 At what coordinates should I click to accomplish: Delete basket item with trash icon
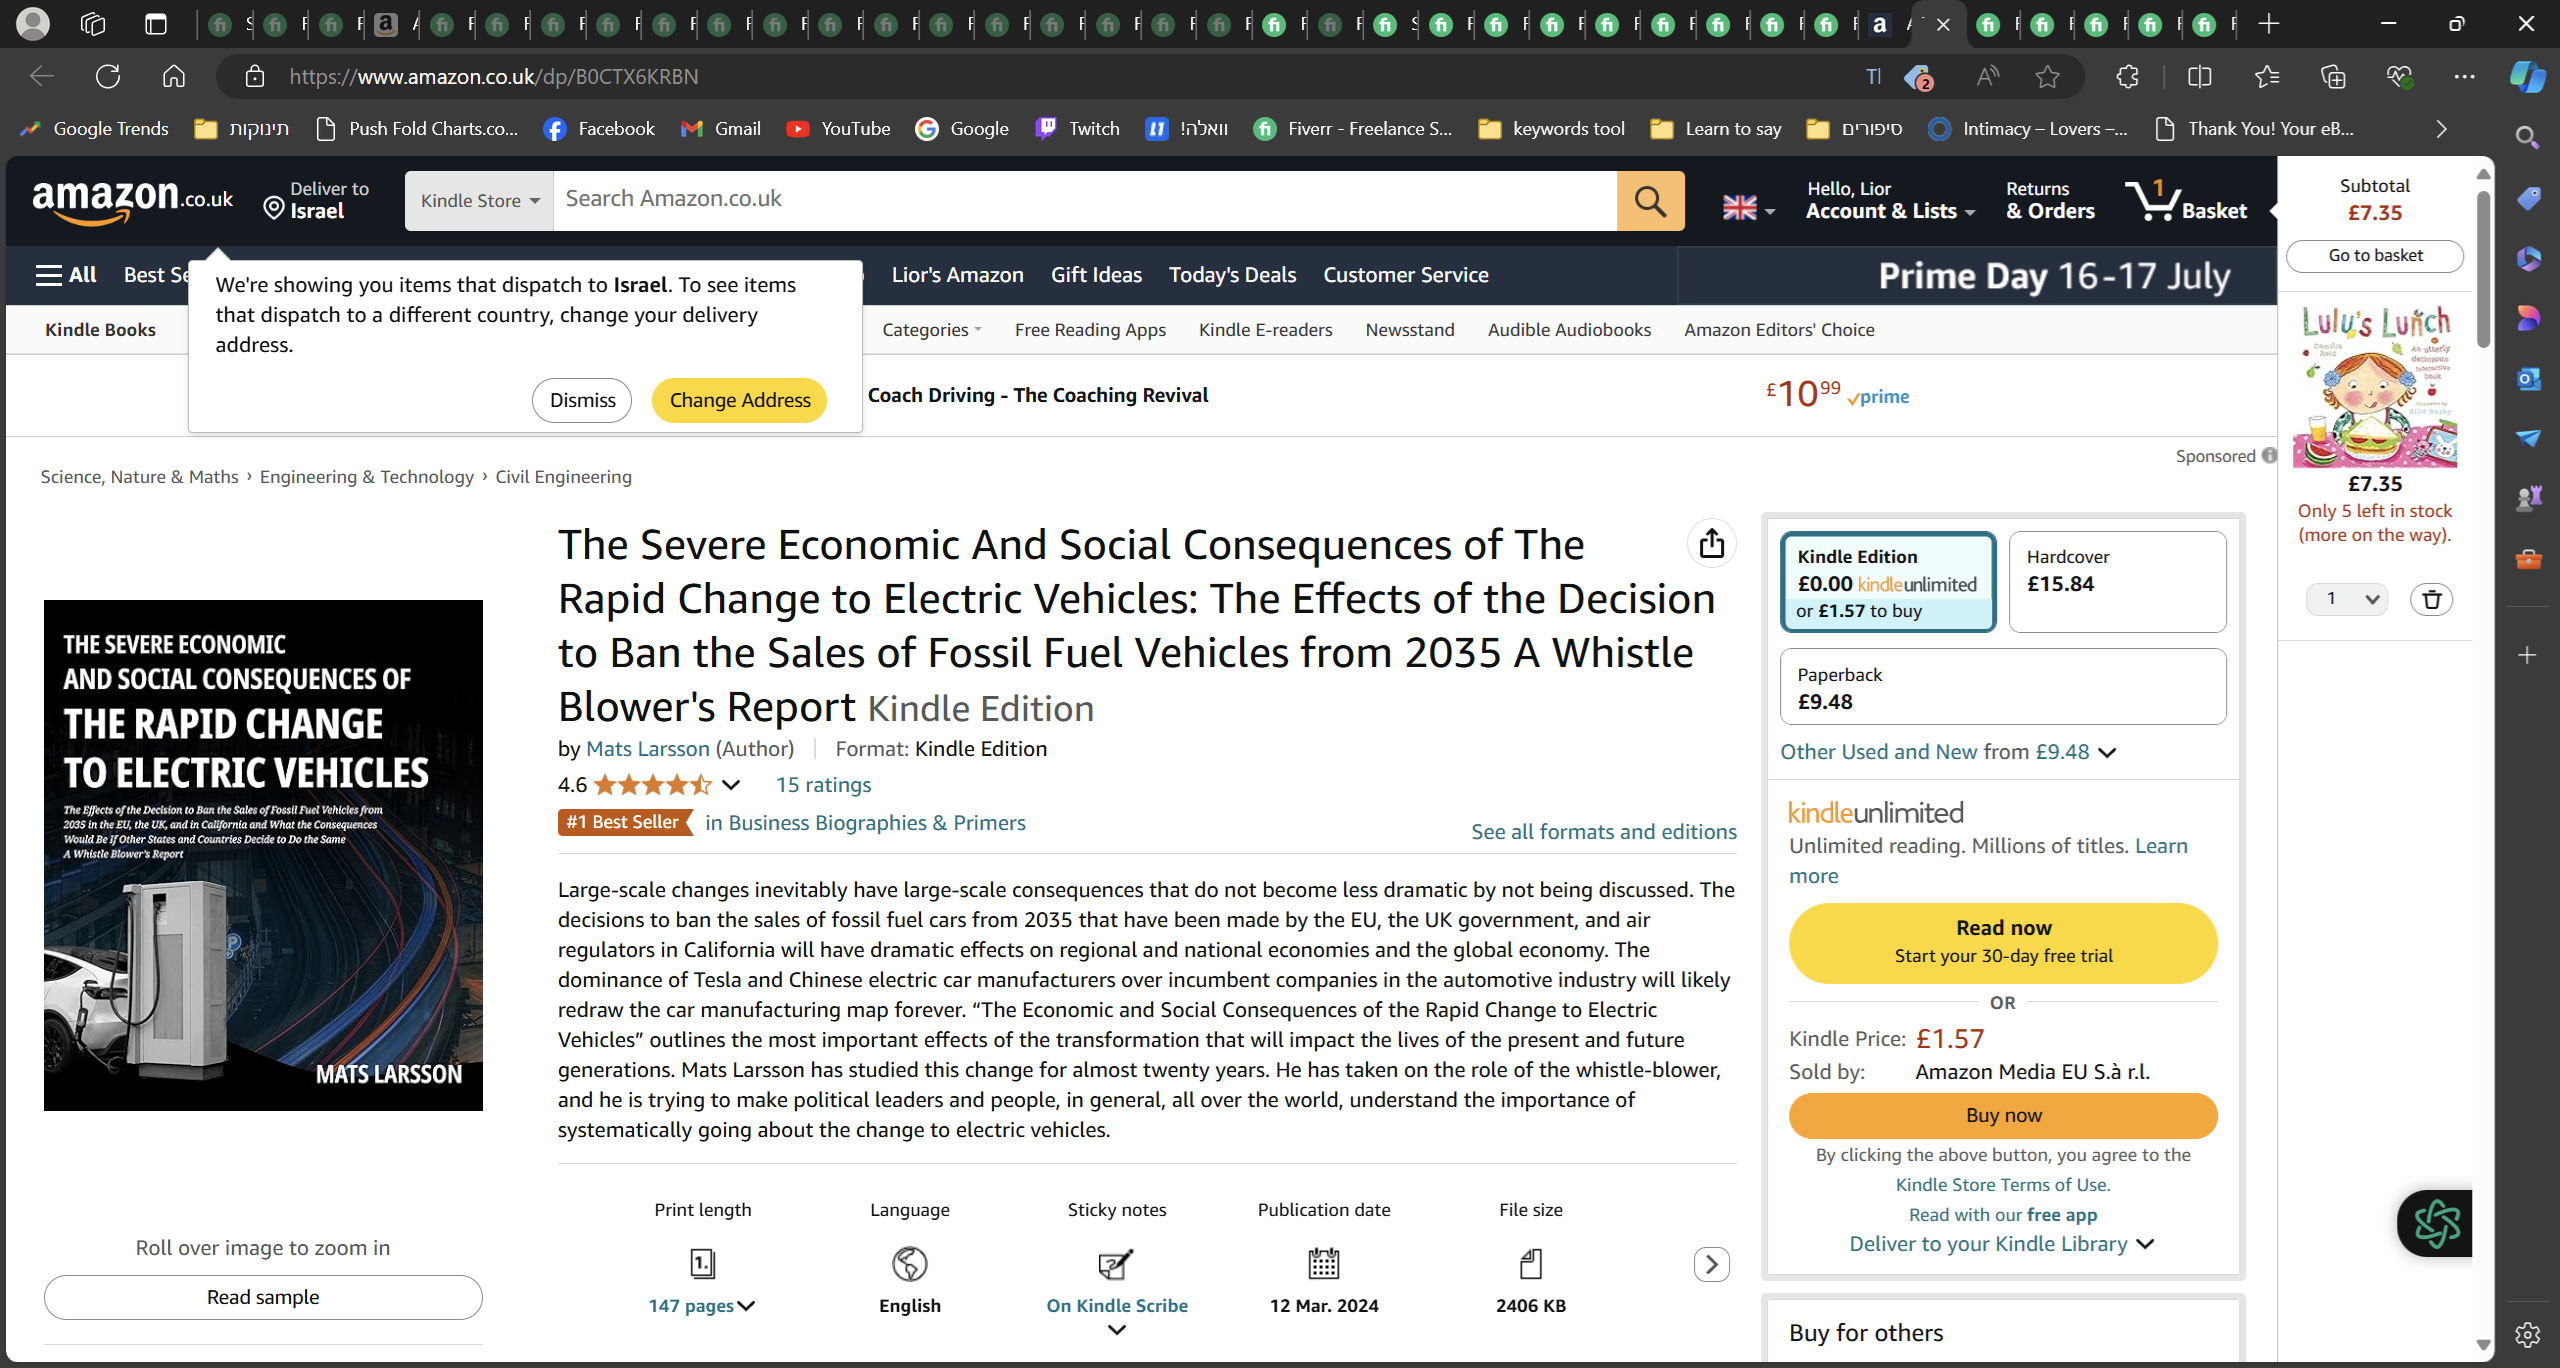tap(2431, 599)
